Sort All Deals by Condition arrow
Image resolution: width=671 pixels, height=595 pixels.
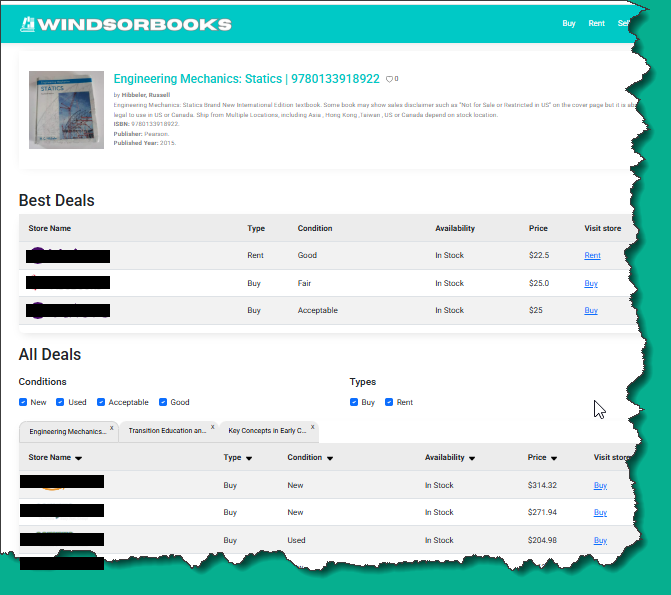point(330,458)
